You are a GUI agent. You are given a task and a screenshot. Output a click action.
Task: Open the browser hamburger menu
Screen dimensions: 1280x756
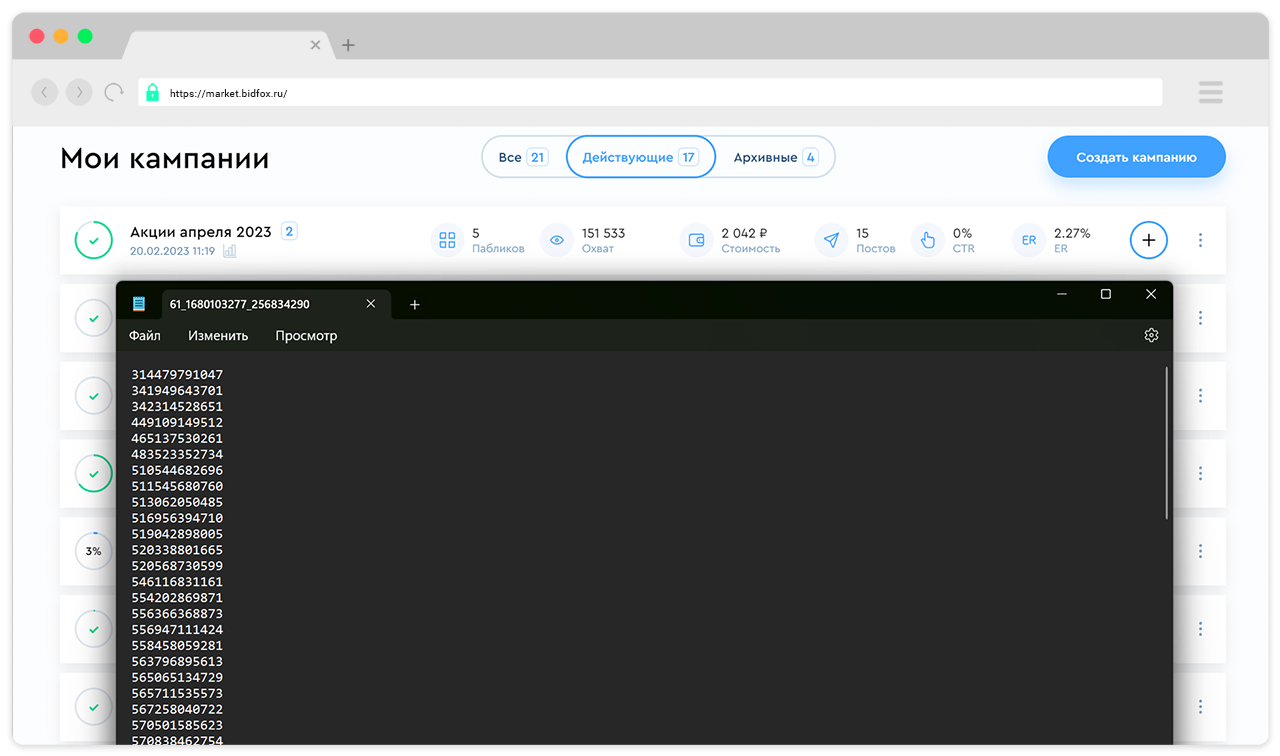pyautogui.click(x=1211, y=93)
